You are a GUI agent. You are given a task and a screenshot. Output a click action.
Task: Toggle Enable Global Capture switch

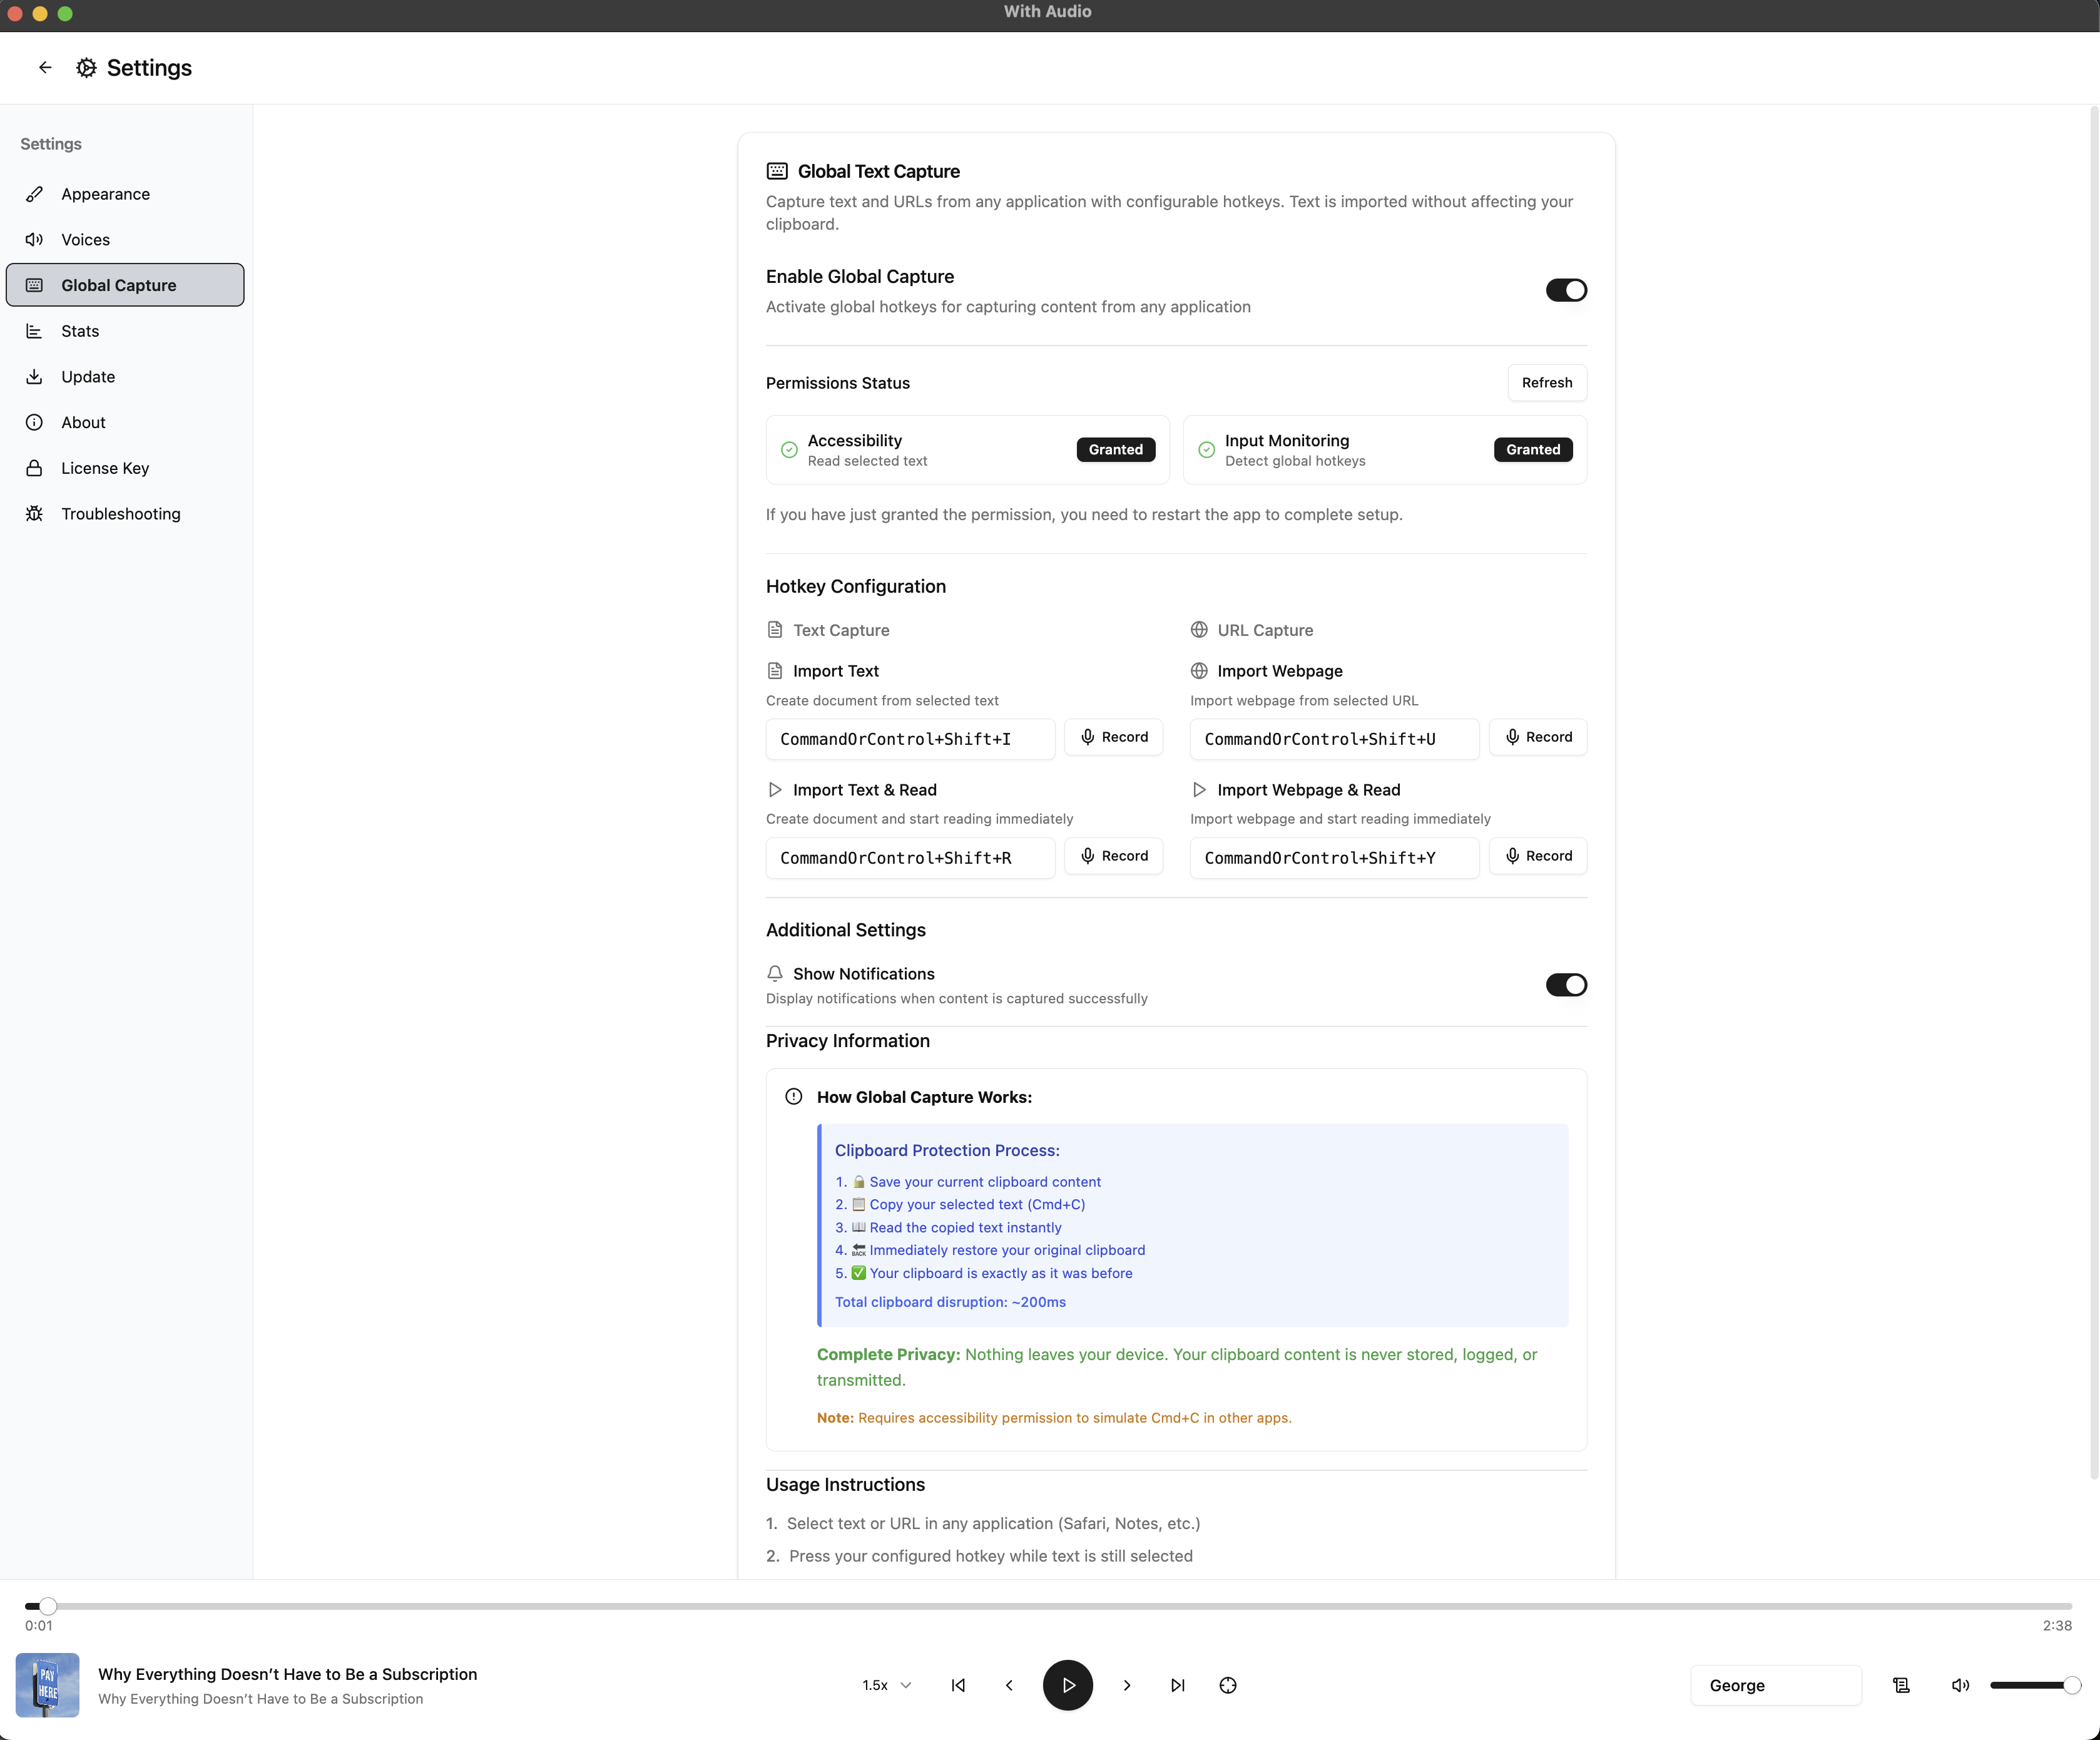point(1565,290)
